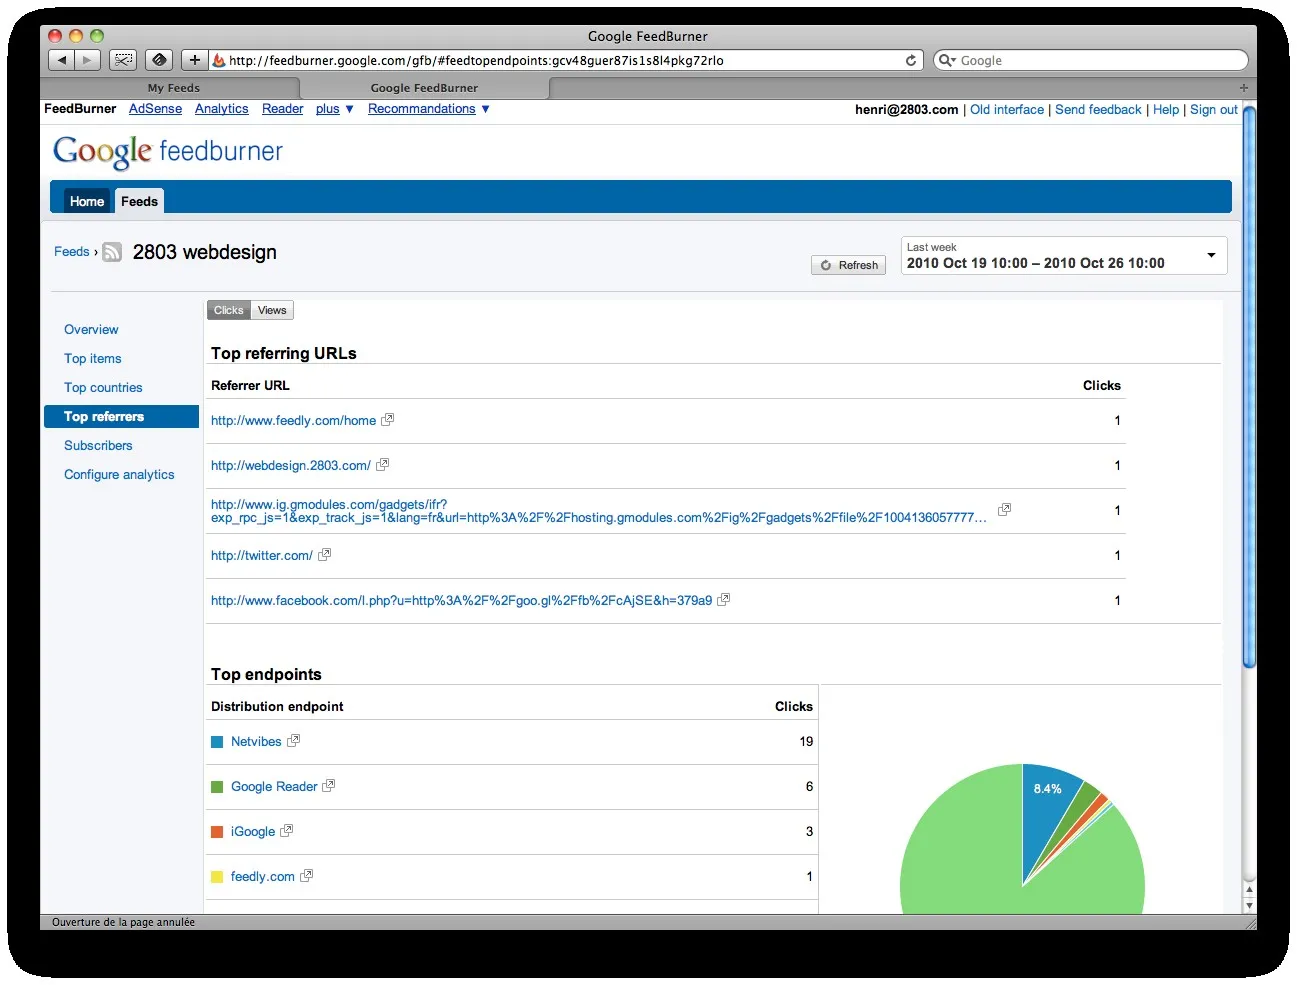Go back with the browser back arrow
Screen dimensions: 1297x985
[x=62, y=60]
